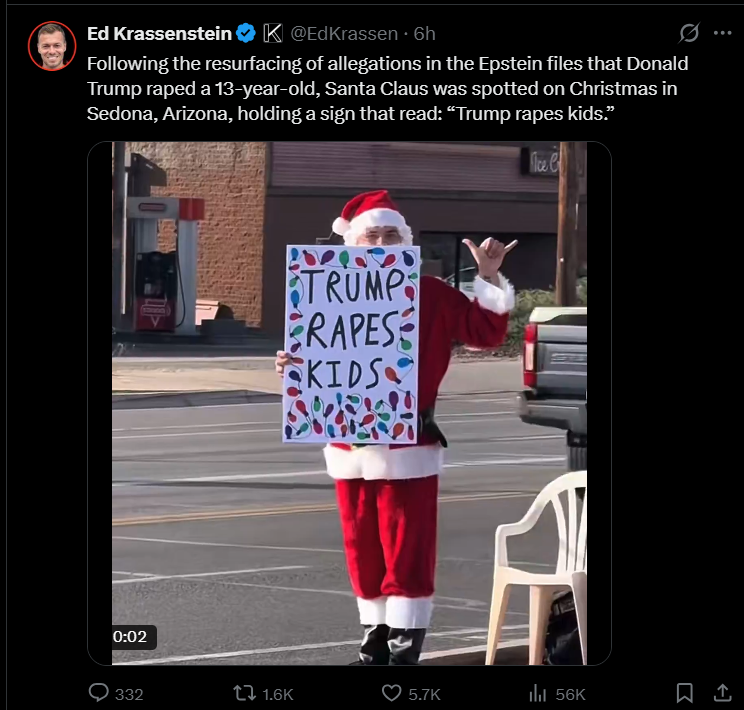744x710 pixels.
Task: Click the 5.7K likes count
Action: (x=425, y=694)
